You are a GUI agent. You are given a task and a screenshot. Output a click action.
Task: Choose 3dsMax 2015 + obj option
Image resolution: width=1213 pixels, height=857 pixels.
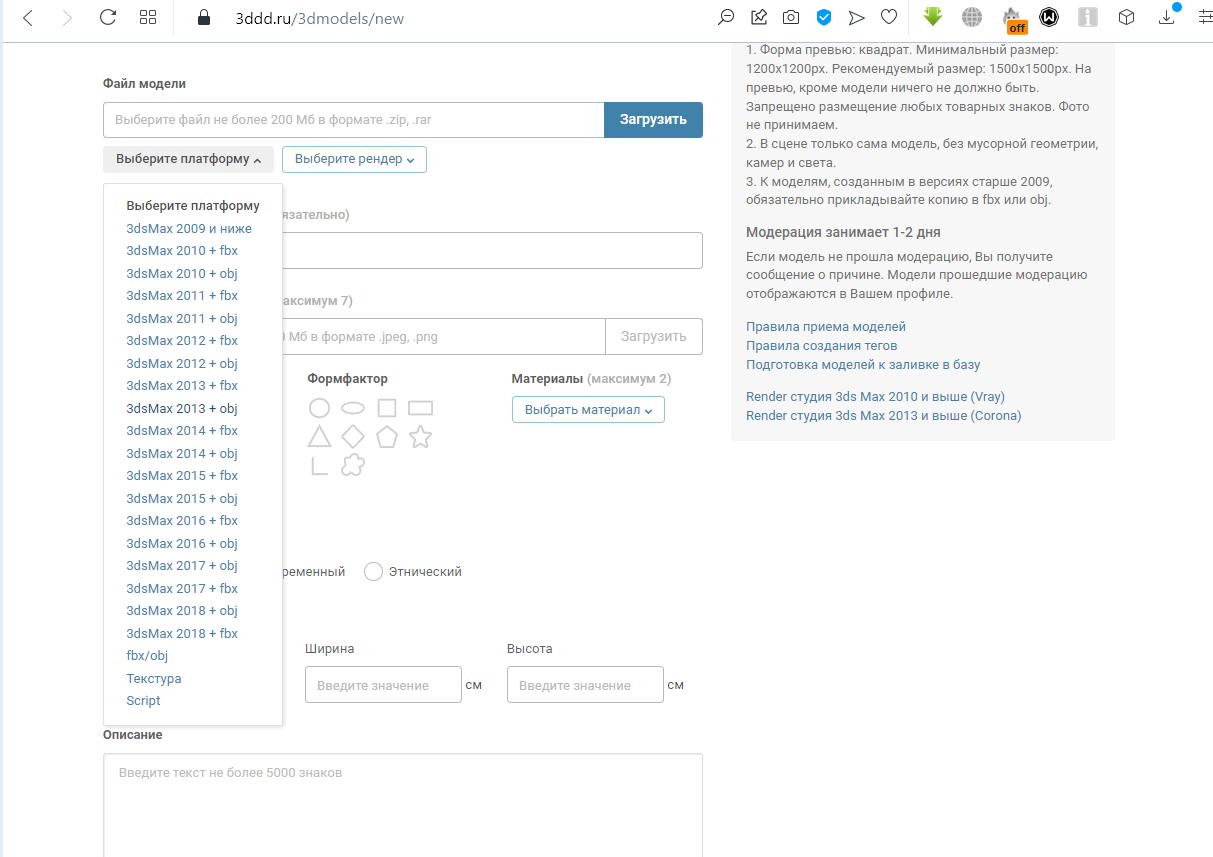[182, 498]
